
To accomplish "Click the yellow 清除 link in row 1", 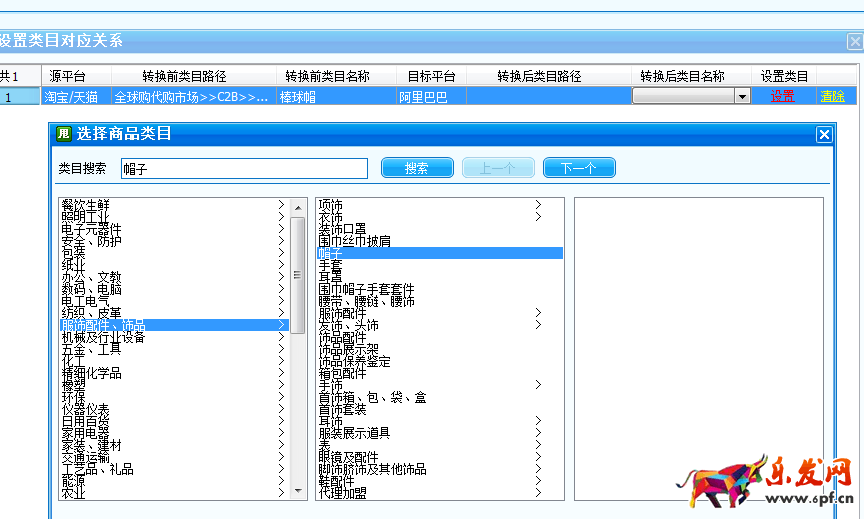I will [x=832, y=97].
